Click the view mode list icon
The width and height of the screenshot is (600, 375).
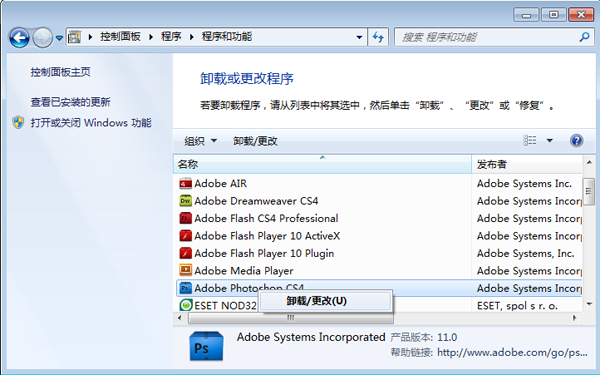click(530, 140)
